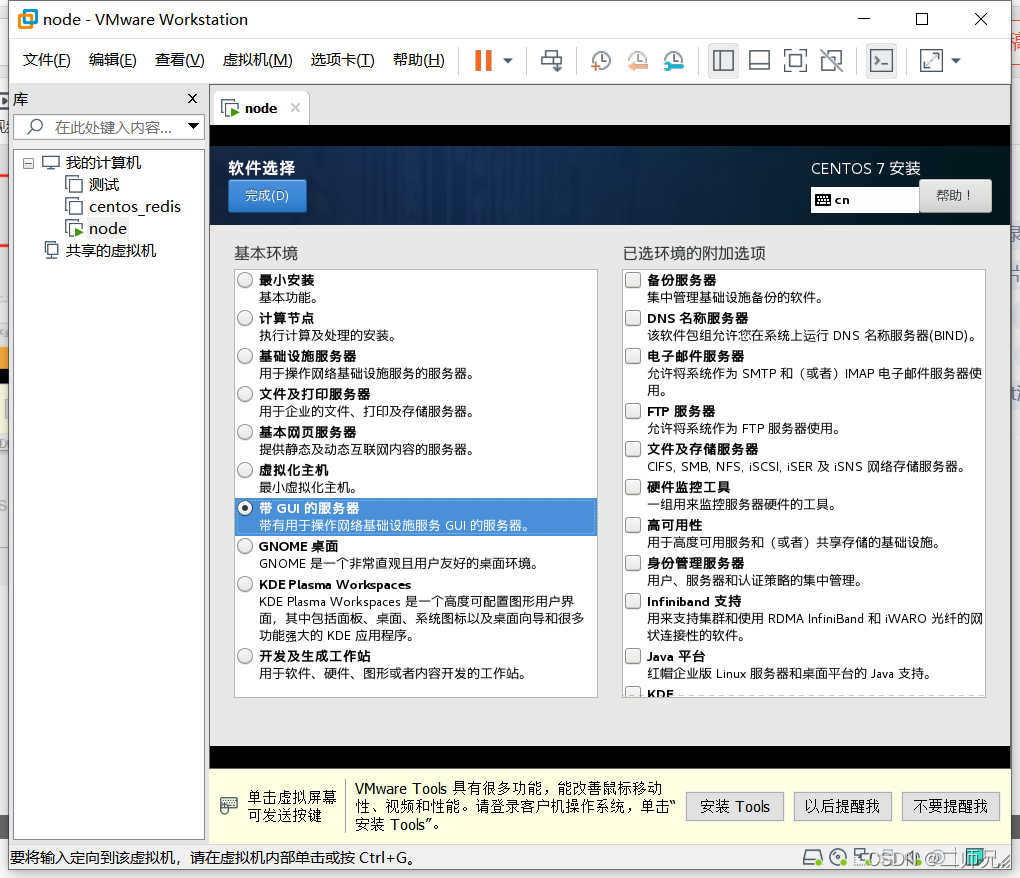Viewport: 1020px width, 878px height.
Task: Check the Java 平台 checkbox
Action: (633, 656)
